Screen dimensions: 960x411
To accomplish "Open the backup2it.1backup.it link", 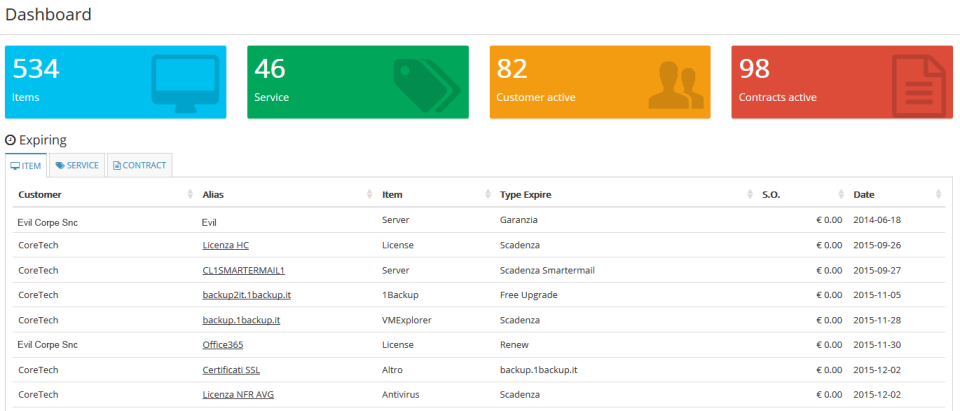I will tap(246, 295).
